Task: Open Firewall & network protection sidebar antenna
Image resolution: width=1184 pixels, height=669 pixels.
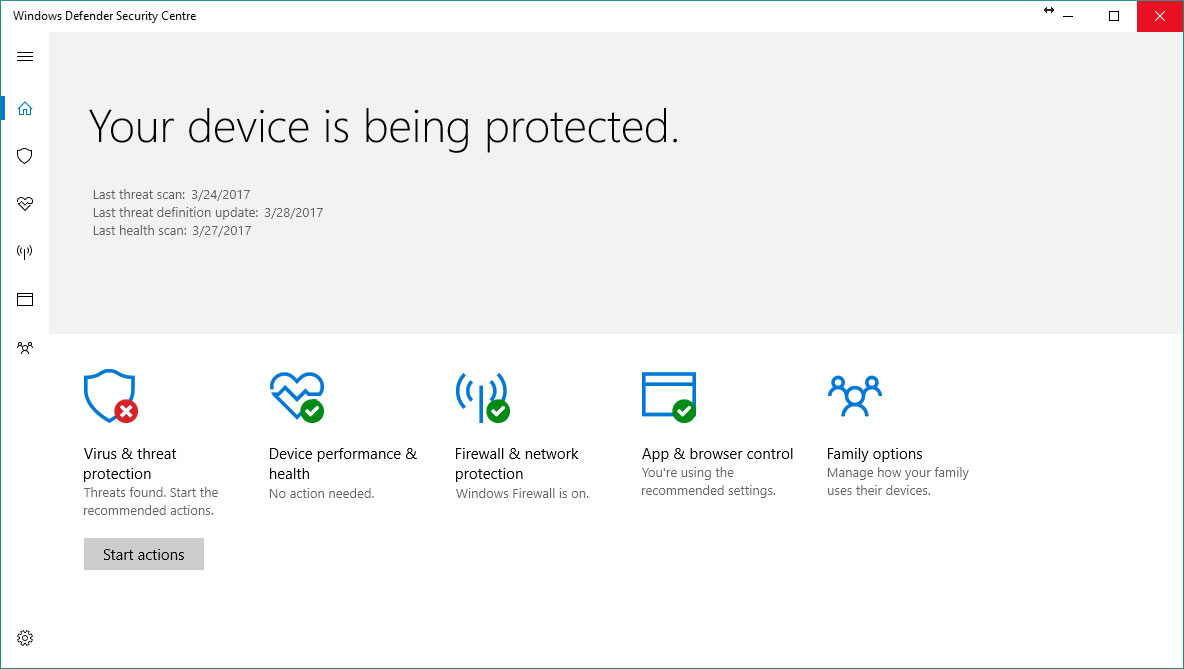Action: click(x=25, y=252)
